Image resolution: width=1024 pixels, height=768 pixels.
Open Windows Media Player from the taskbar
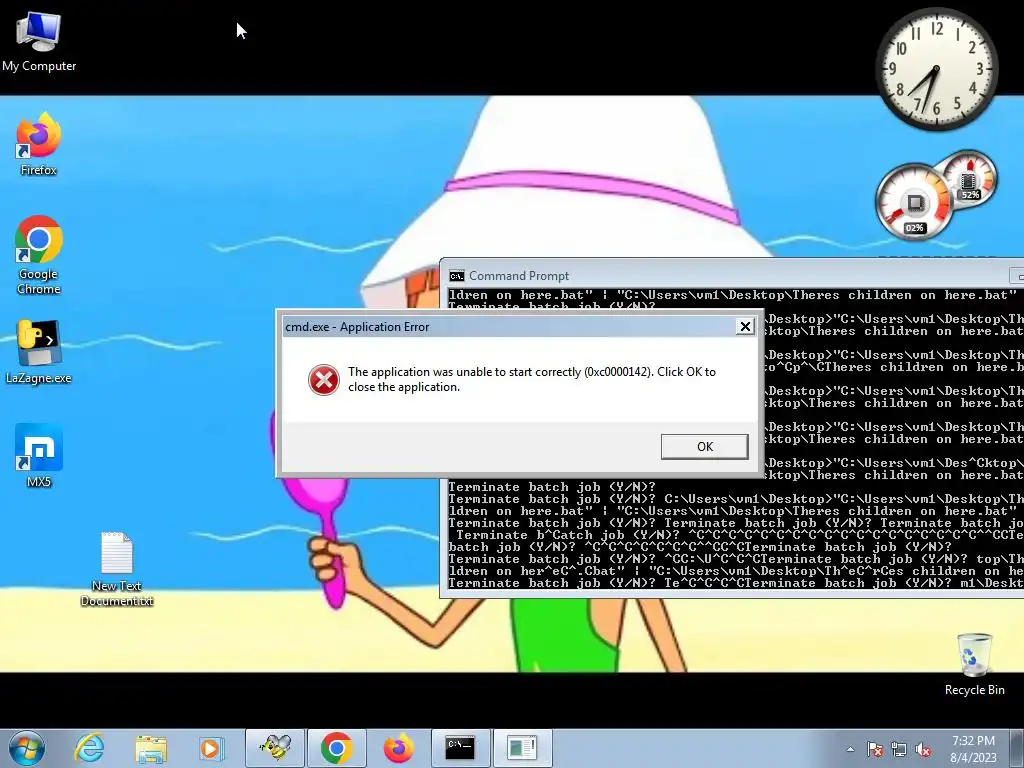[210, 748]
